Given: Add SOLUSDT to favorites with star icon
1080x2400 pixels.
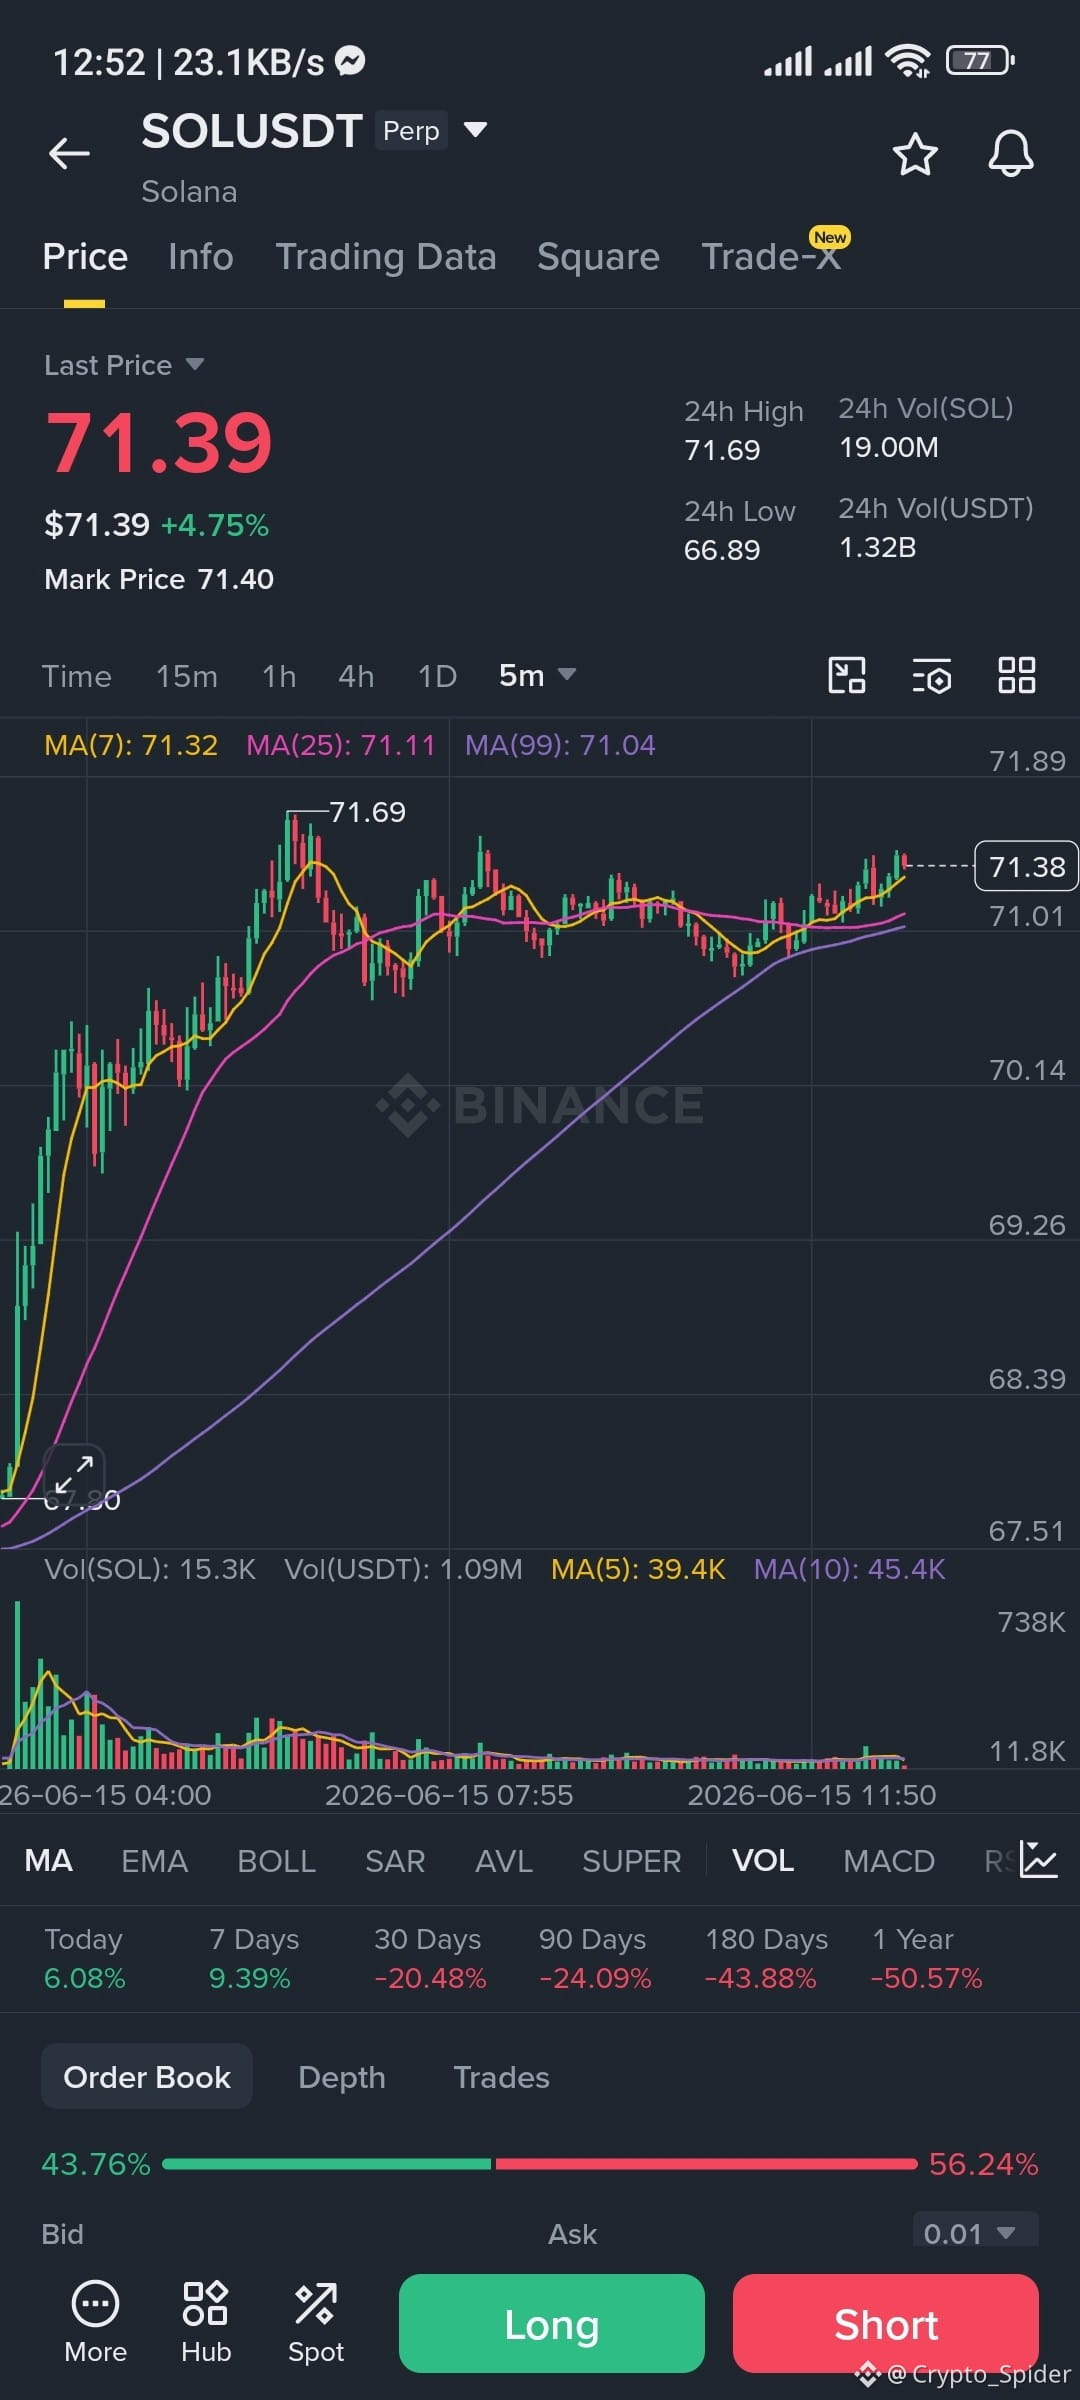Looking at the screenshot, I should pos(914,154).
